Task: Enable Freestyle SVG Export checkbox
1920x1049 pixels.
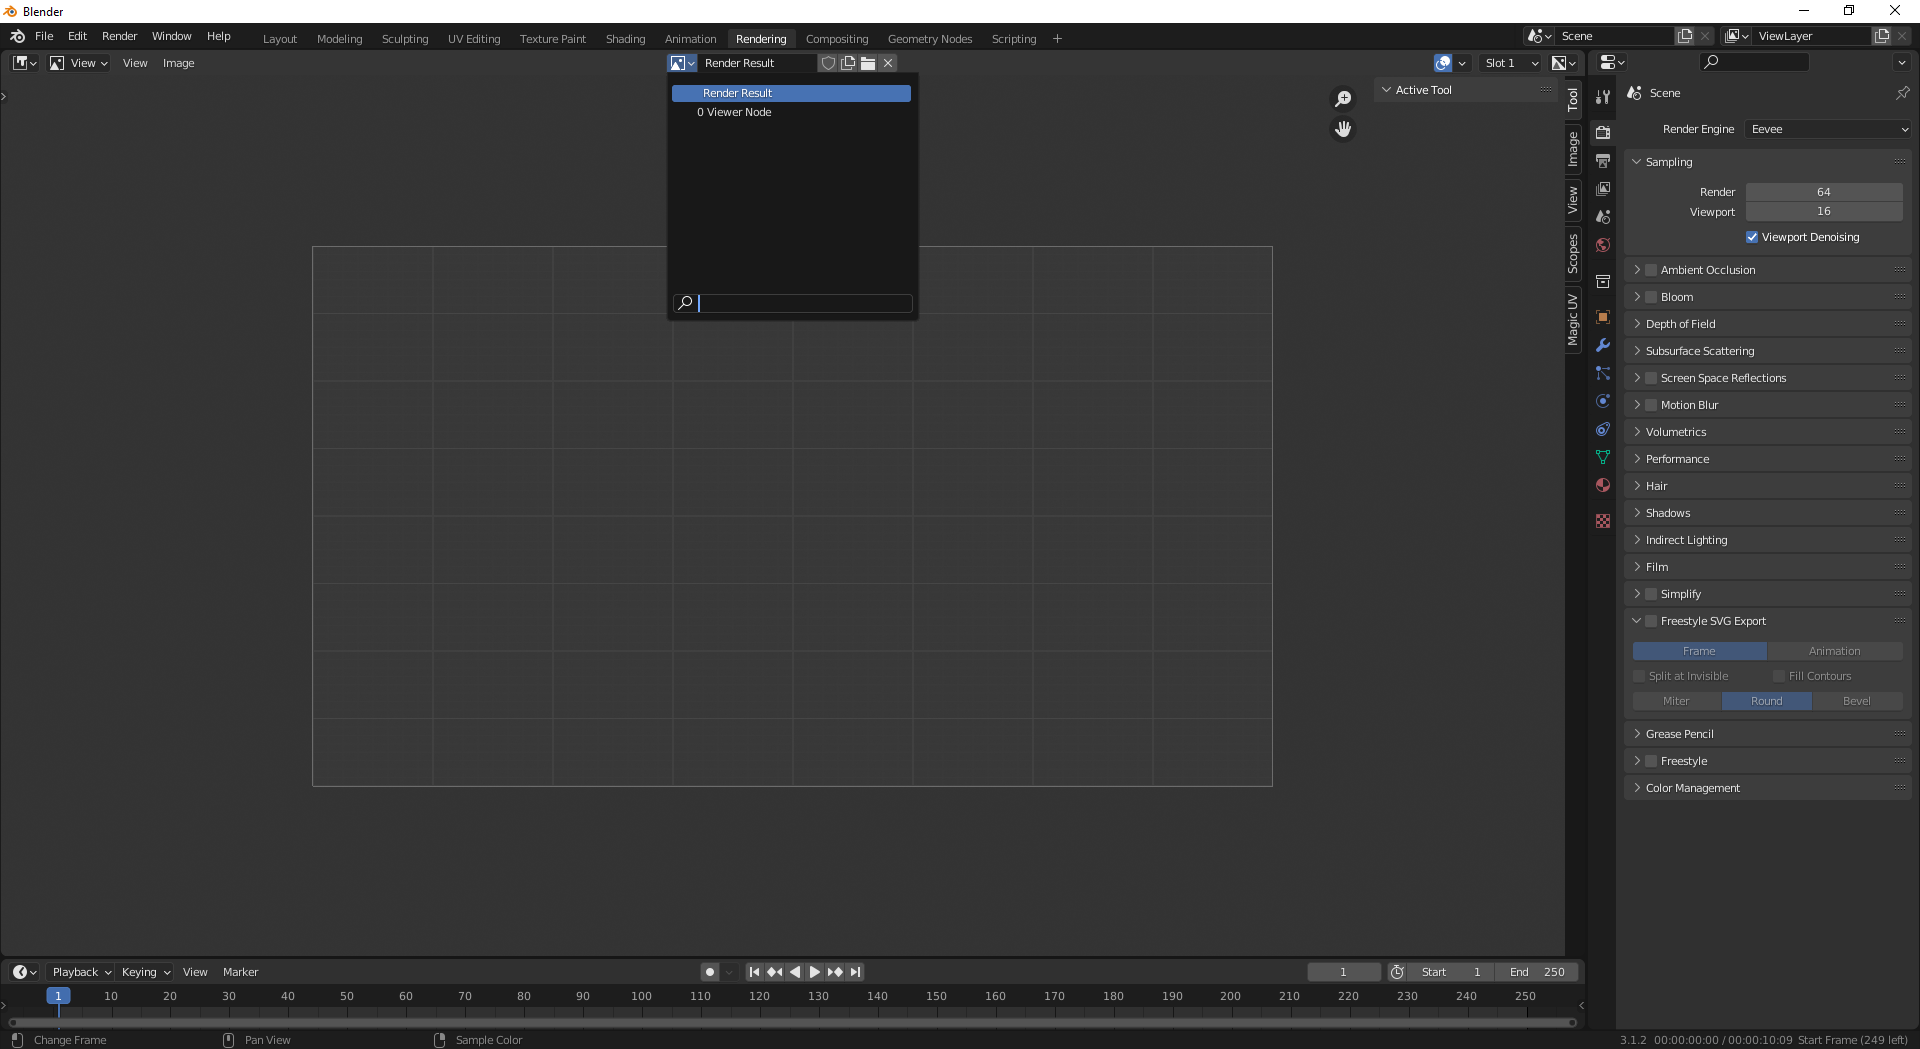Action: (1651, 621)
